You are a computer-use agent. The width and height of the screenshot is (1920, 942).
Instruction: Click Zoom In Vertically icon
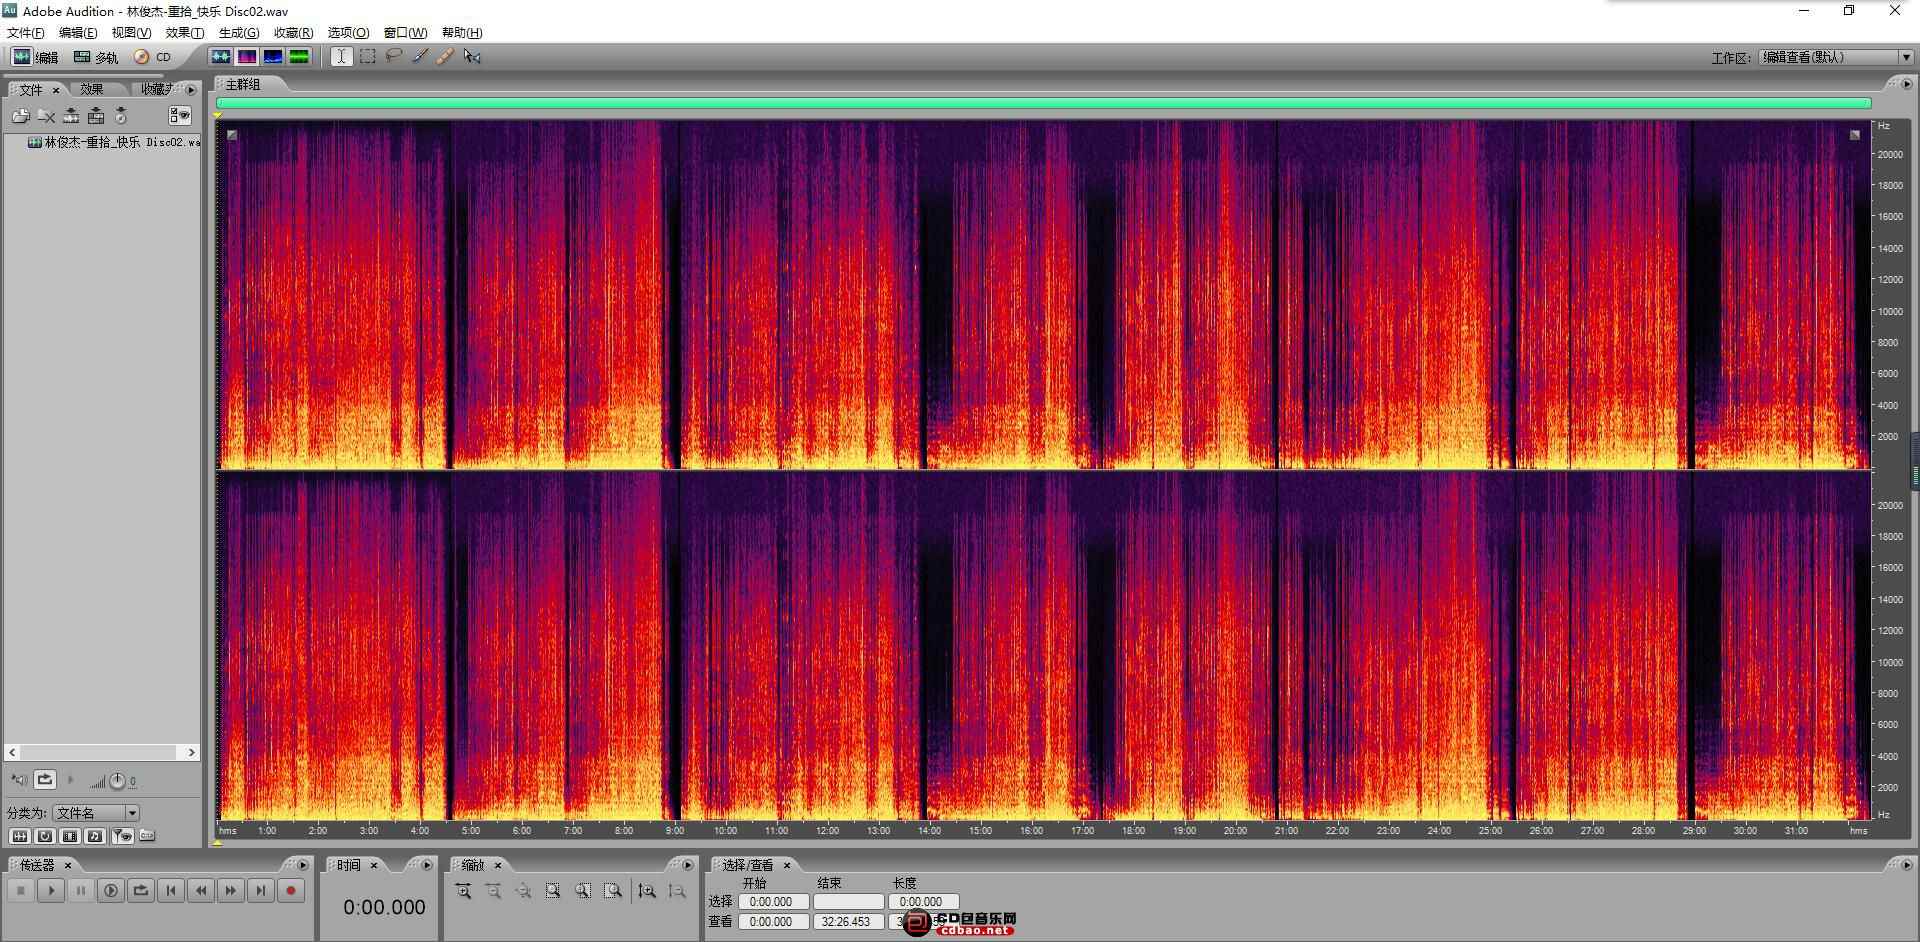click(647, 891)
